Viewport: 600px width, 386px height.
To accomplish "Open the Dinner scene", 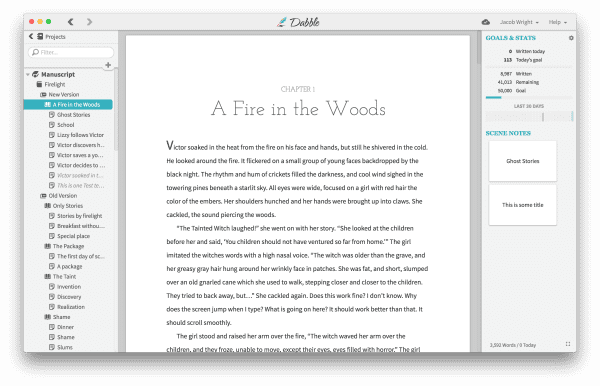I will 65,327.
